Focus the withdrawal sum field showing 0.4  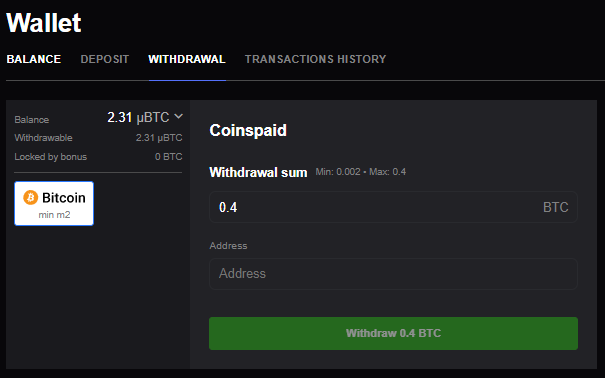coord(393,207)
